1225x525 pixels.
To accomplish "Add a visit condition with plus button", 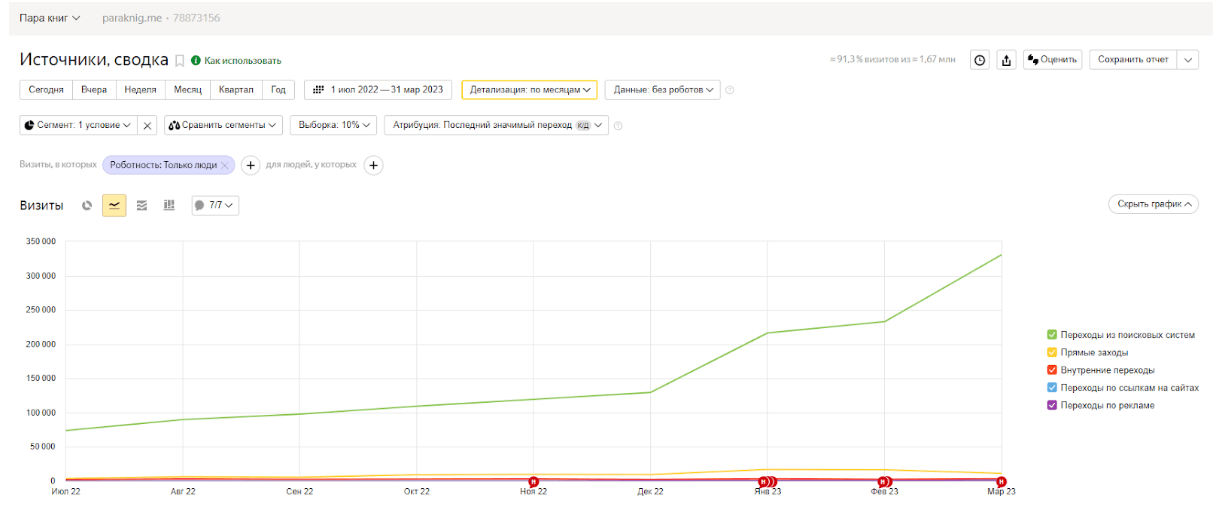I will pos(251,165).
